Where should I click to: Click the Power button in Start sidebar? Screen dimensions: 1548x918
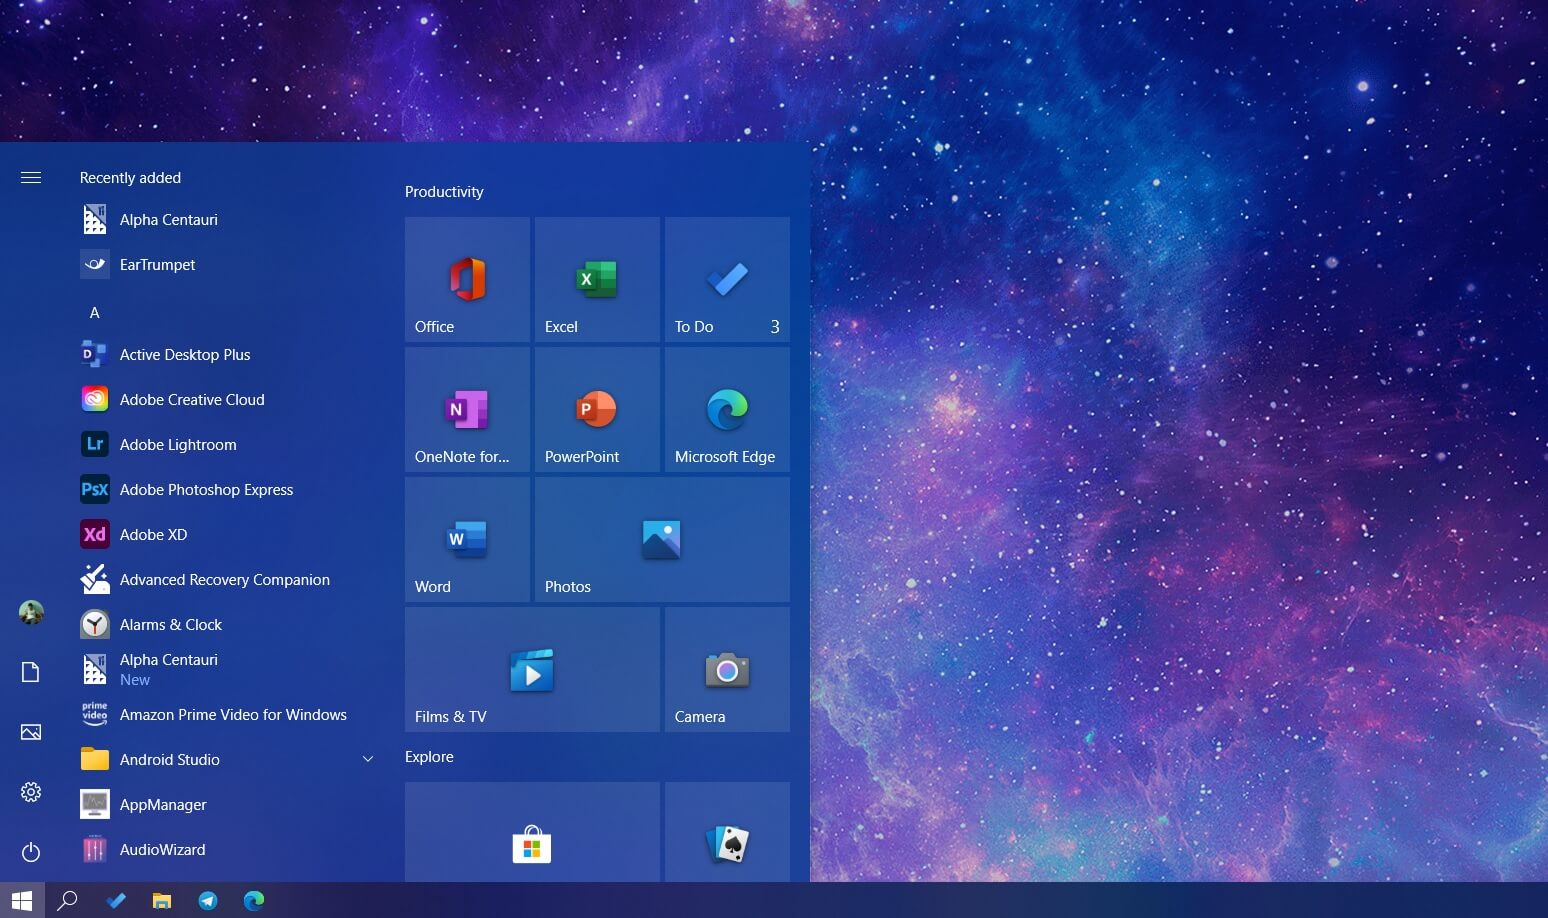point(31,852)
